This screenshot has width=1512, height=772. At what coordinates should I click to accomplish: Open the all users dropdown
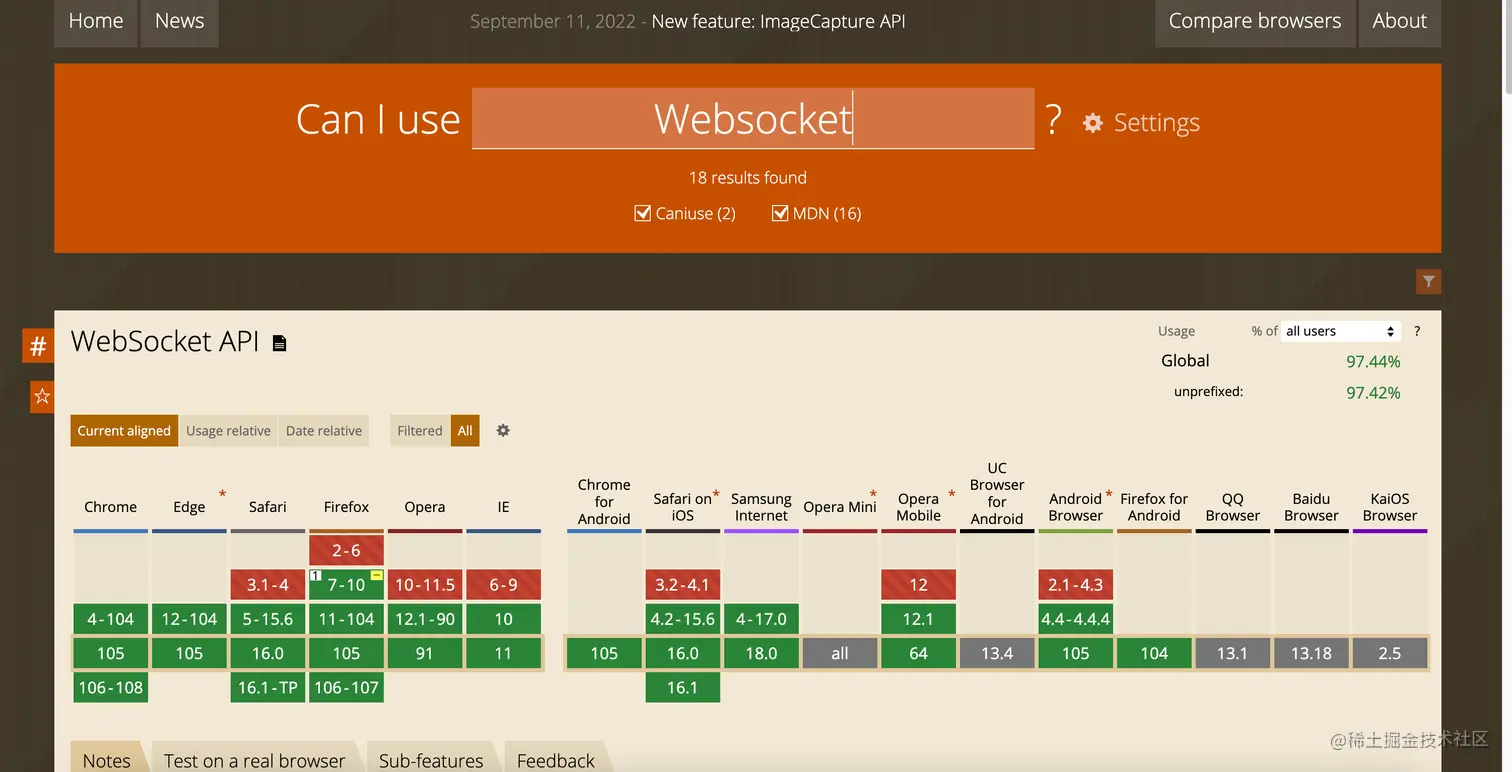(1341, 331)
